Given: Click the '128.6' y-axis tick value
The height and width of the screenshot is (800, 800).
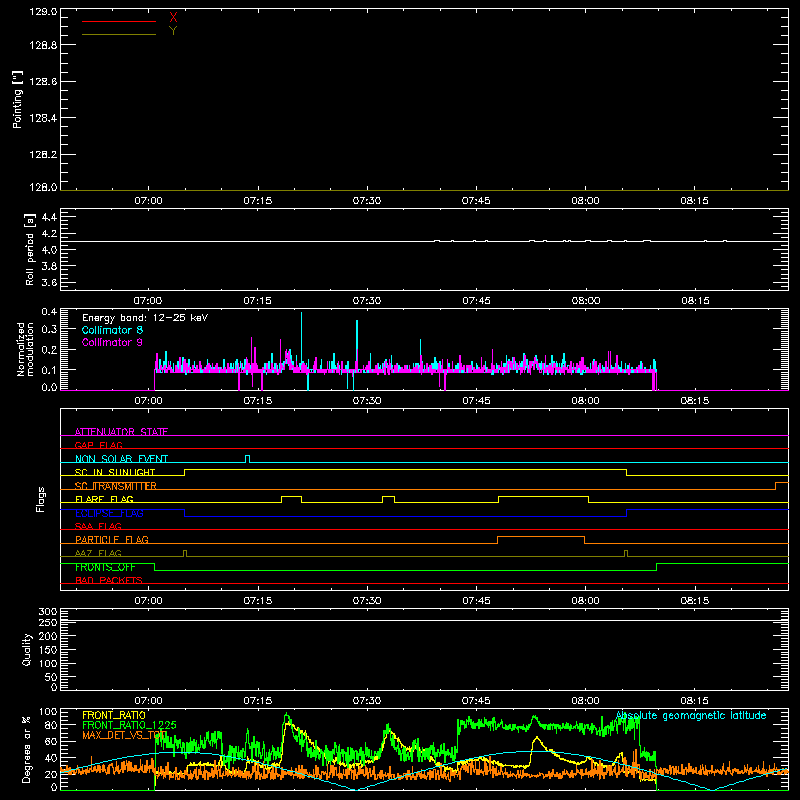Looking at the screenshot, I should pyautogui.click(x=43, y=81).
